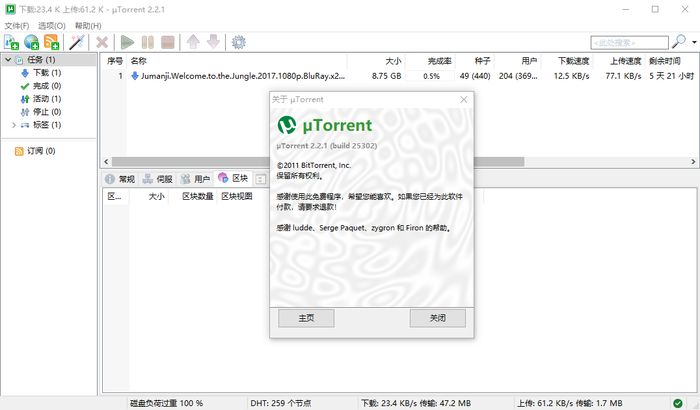700x410 pixels.
Task: Switch to the 用户 peers tab
Action: point(195,179)
